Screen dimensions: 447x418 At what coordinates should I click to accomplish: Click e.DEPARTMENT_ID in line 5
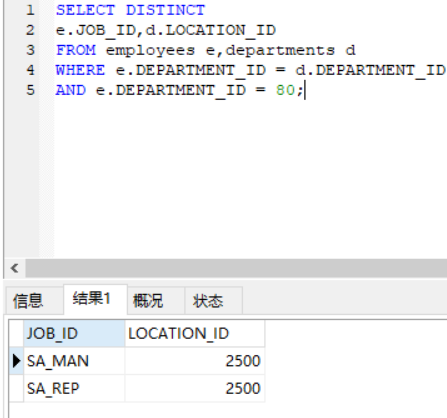[171, 91]
